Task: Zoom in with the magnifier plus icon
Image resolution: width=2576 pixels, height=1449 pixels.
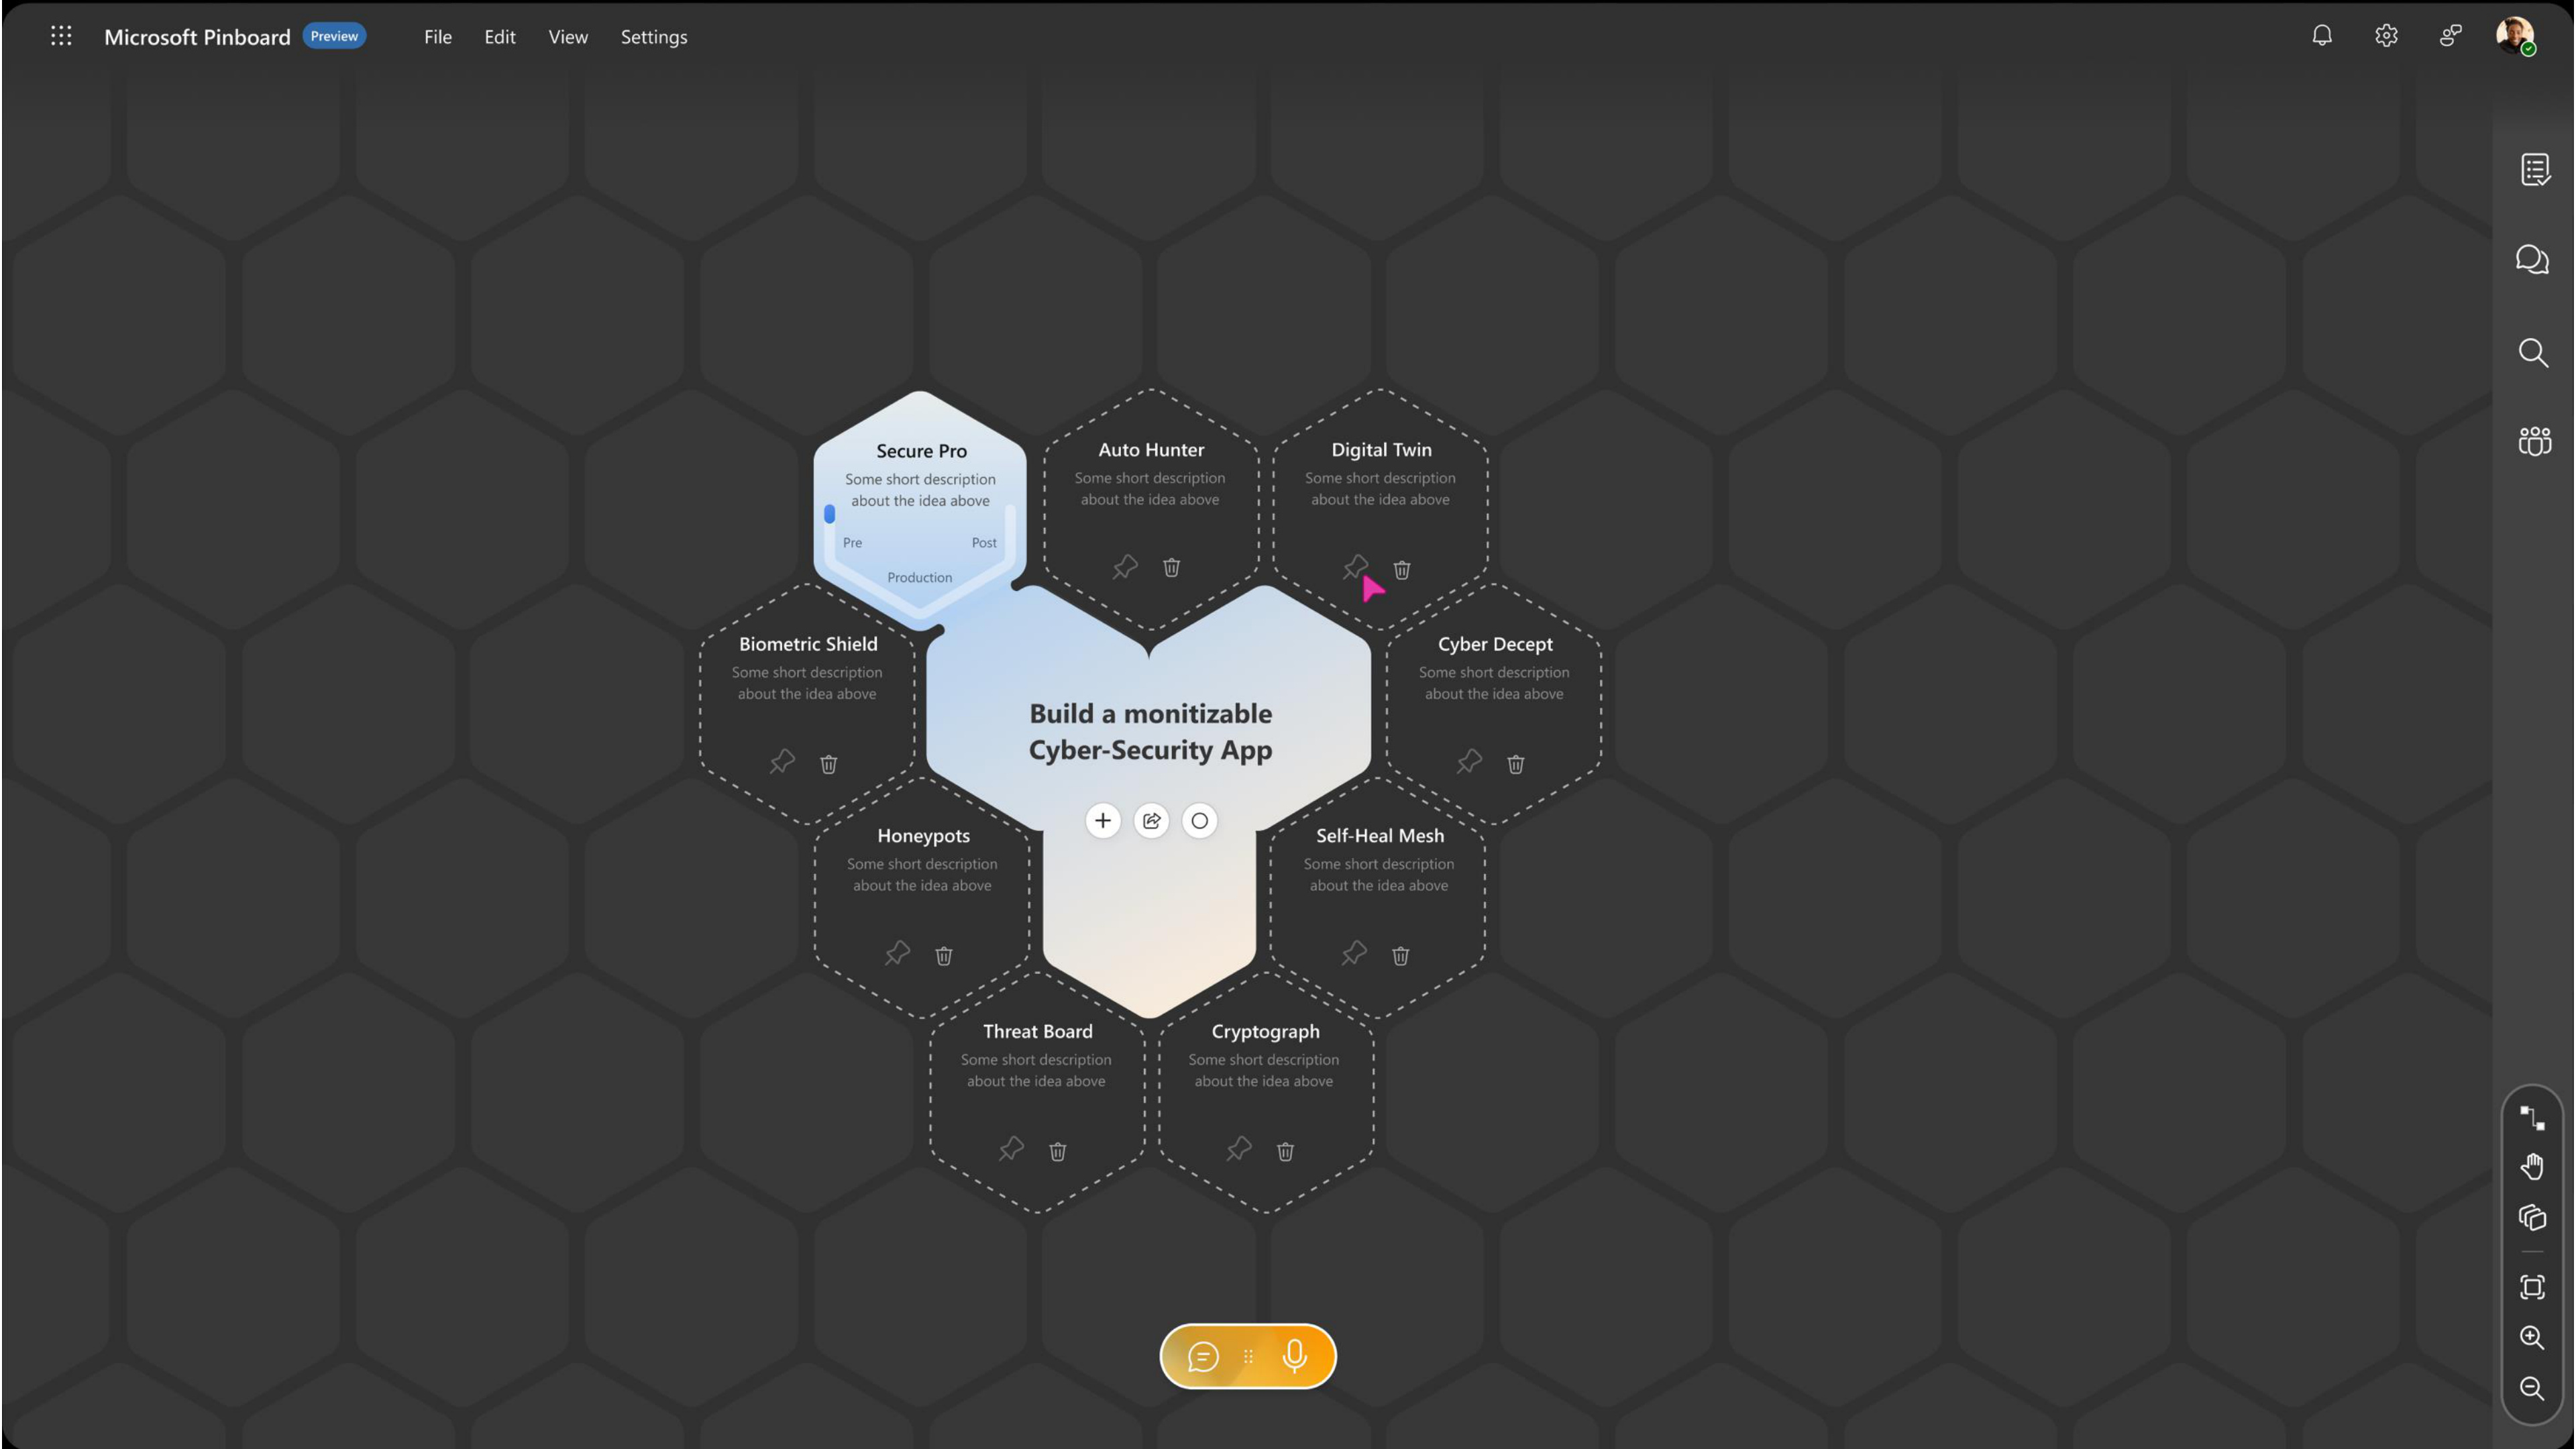Action: click(2532, 1338)
